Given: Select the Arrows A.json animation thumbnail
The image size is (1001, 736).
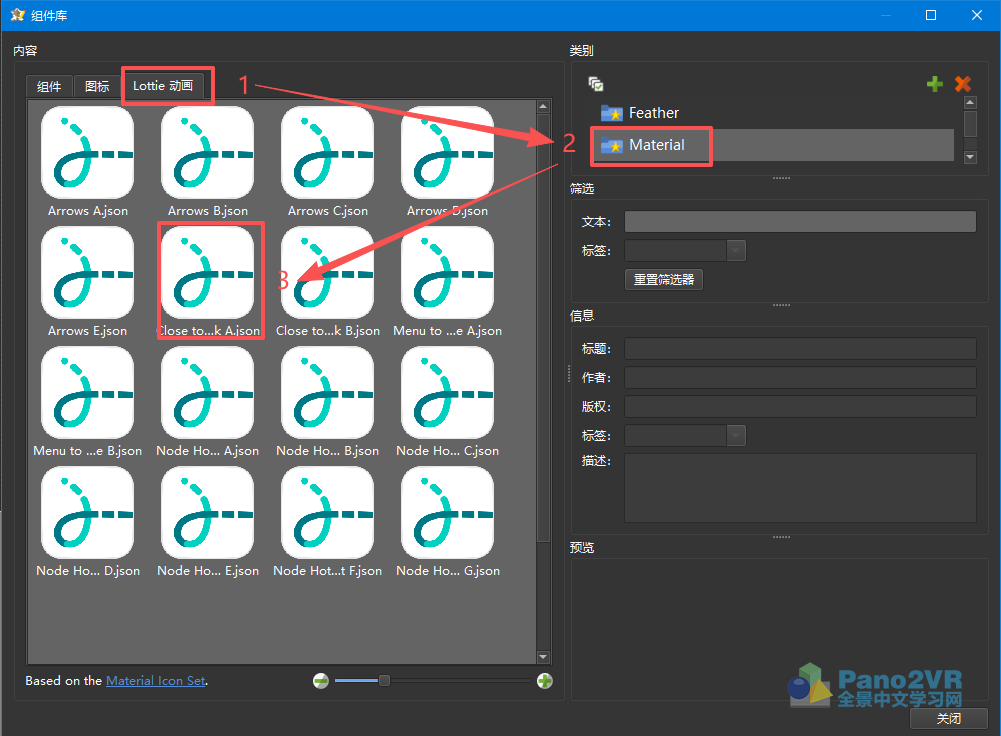Looking at the screenshot, I should [88, 153].
